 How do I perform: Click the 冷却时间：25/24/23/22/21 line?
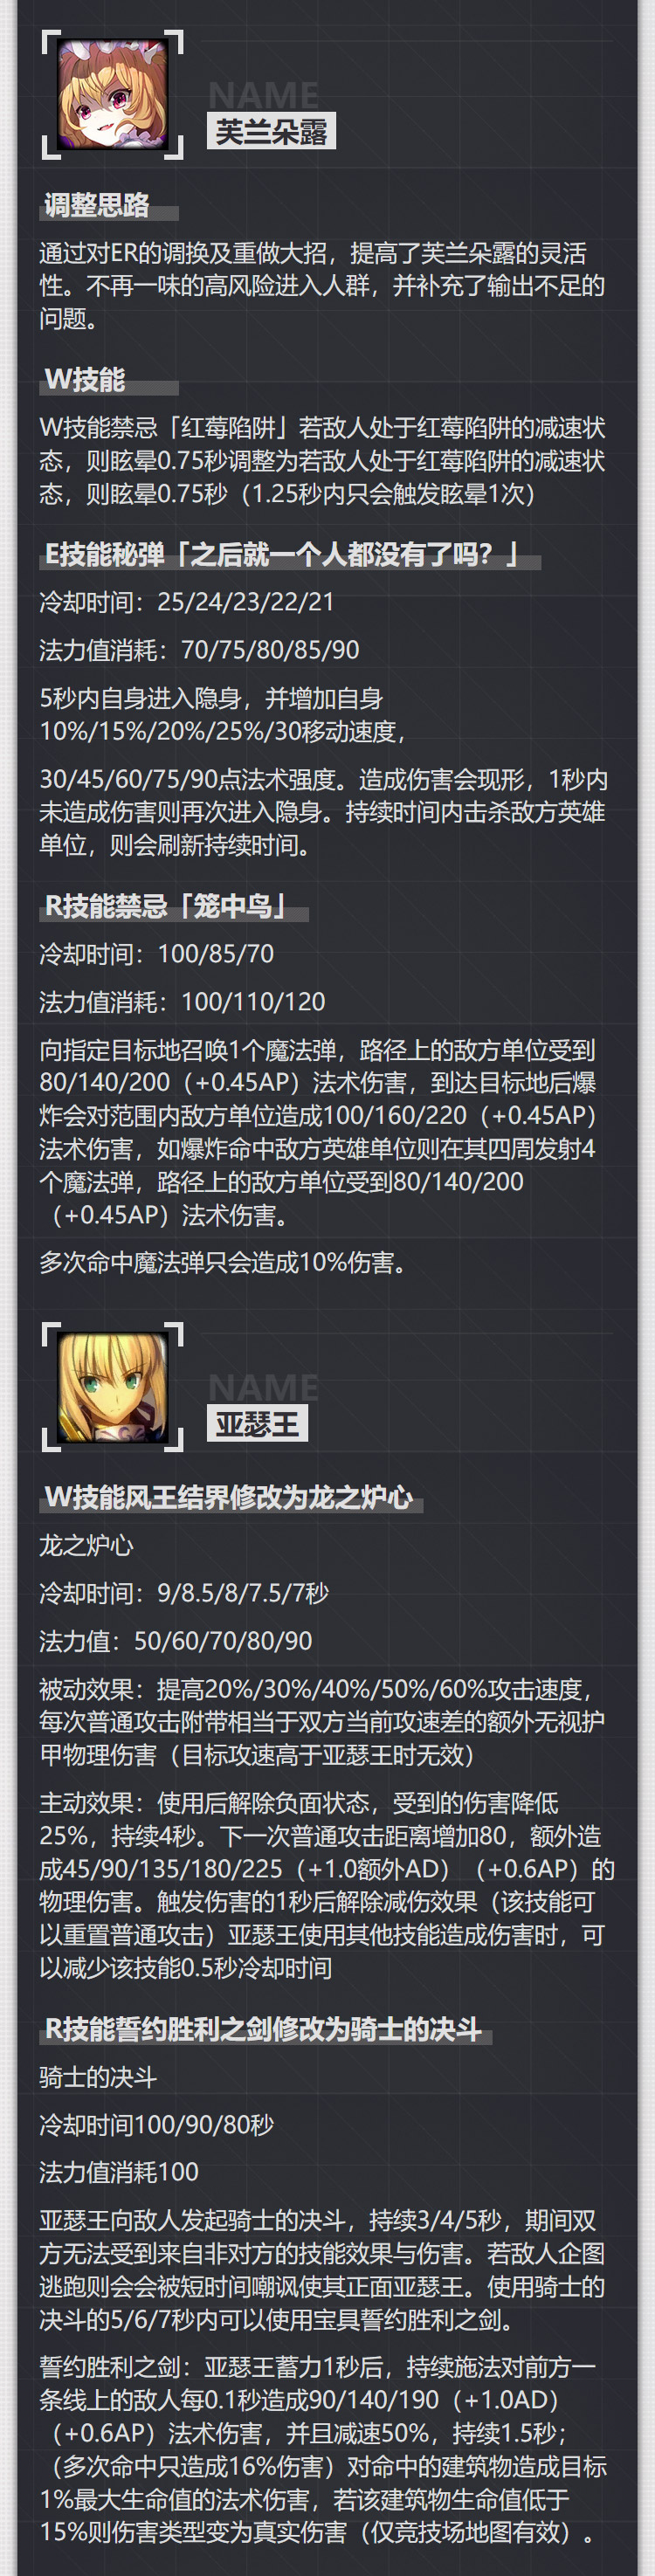tap(187, 602)
